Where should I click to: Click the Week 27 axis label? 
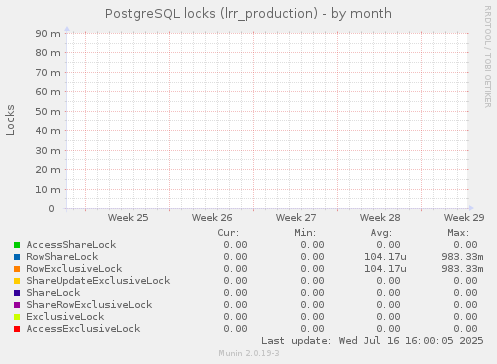296,218
